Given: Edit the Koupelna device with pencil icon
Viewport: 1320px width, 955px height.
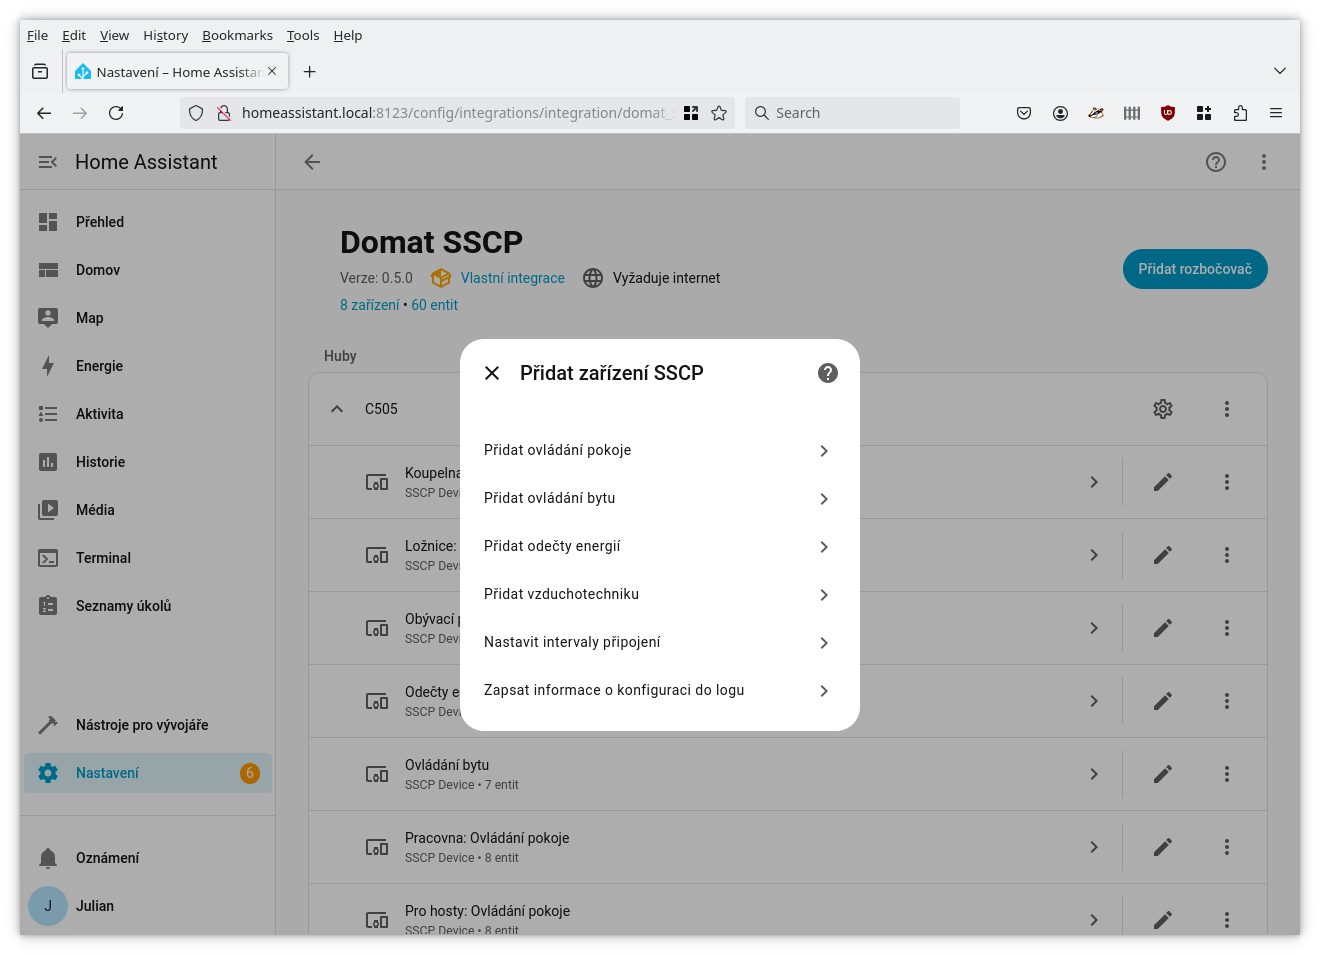Looking at the screenshot, I should tap(1163, 482).
